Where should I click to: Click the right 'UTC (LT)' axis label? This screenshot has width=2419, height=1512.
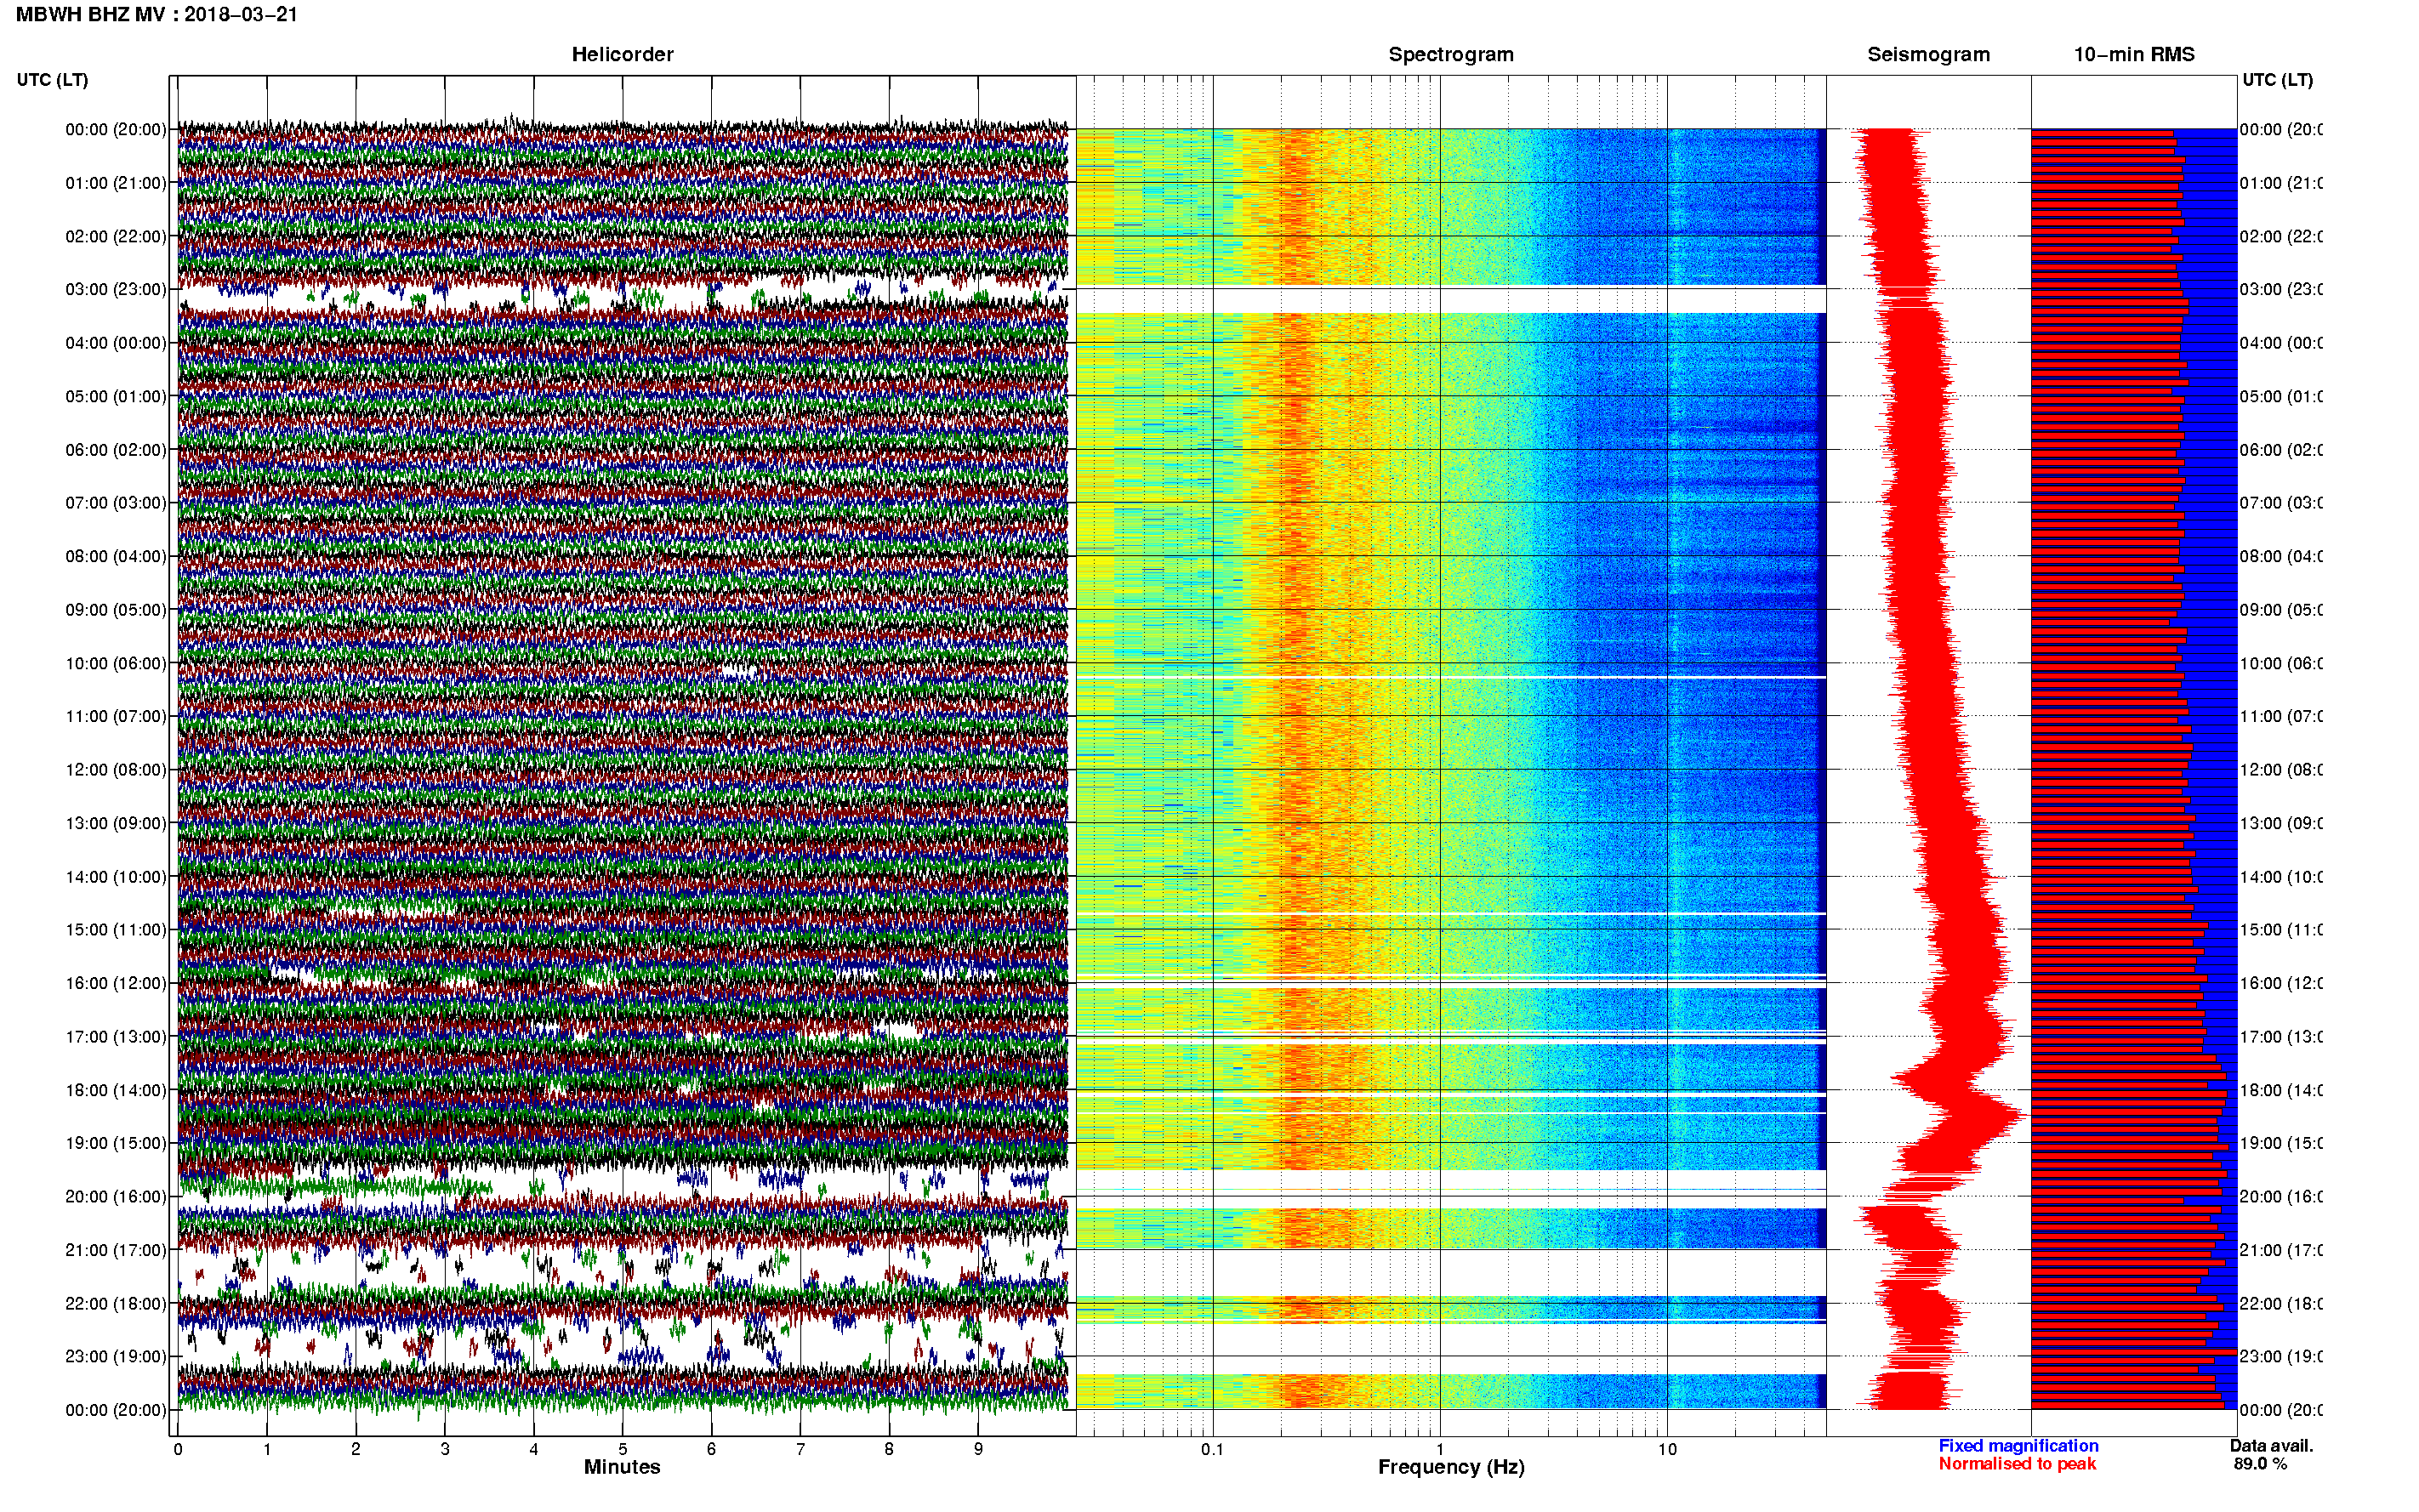click(2277, 80)
